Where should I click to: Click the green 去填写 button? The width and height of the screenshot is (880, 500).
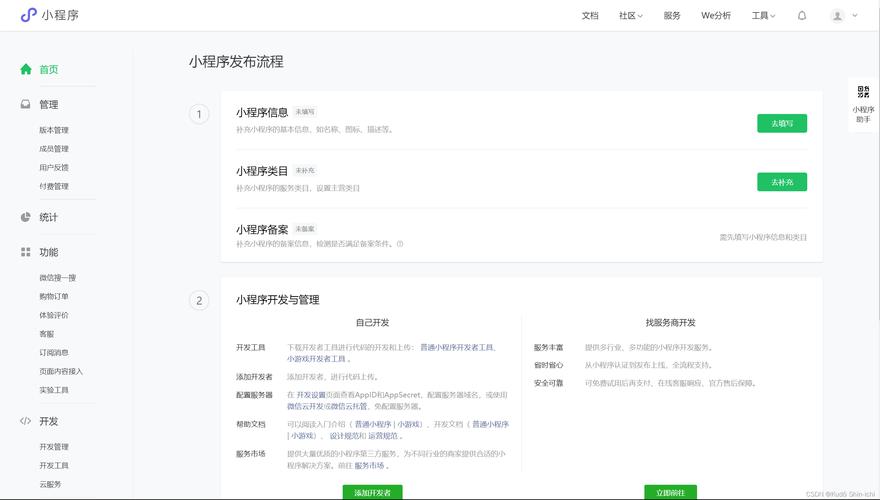(x=782, y=123)
